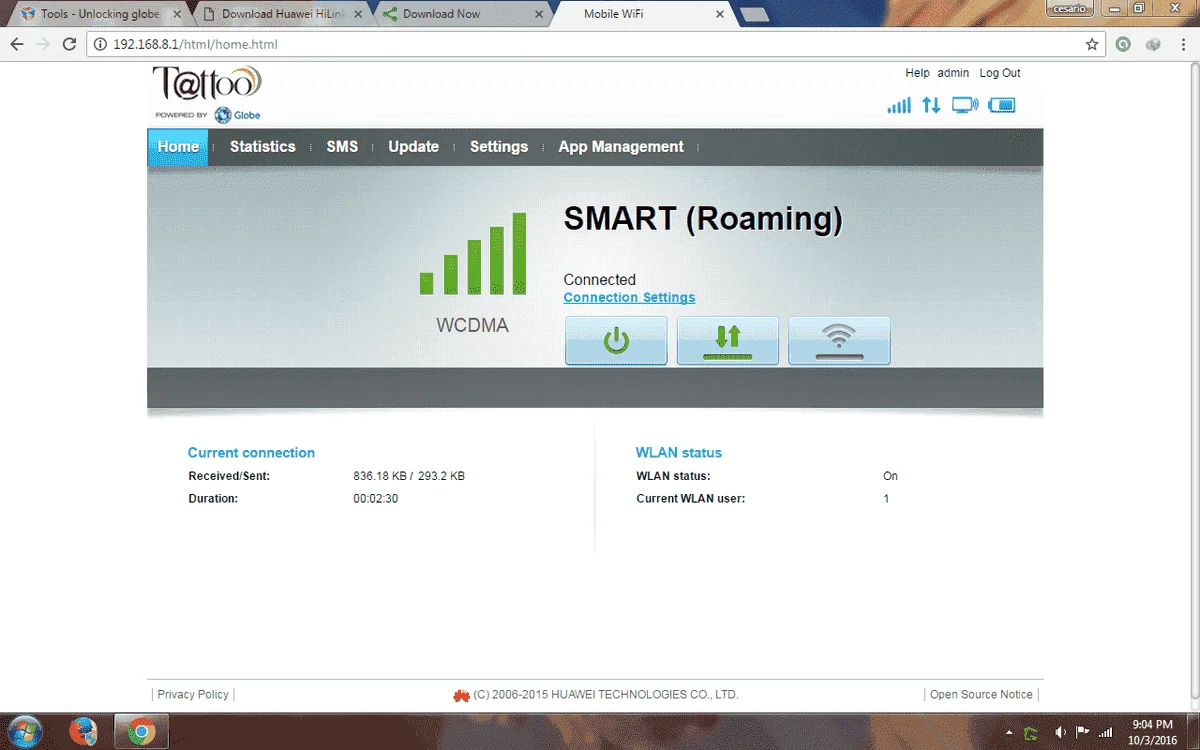Click the taskbar clock showing 9:04 PM
Image resolution: width=1200 pixels, height=750 pixels.
click(1153, 731)
